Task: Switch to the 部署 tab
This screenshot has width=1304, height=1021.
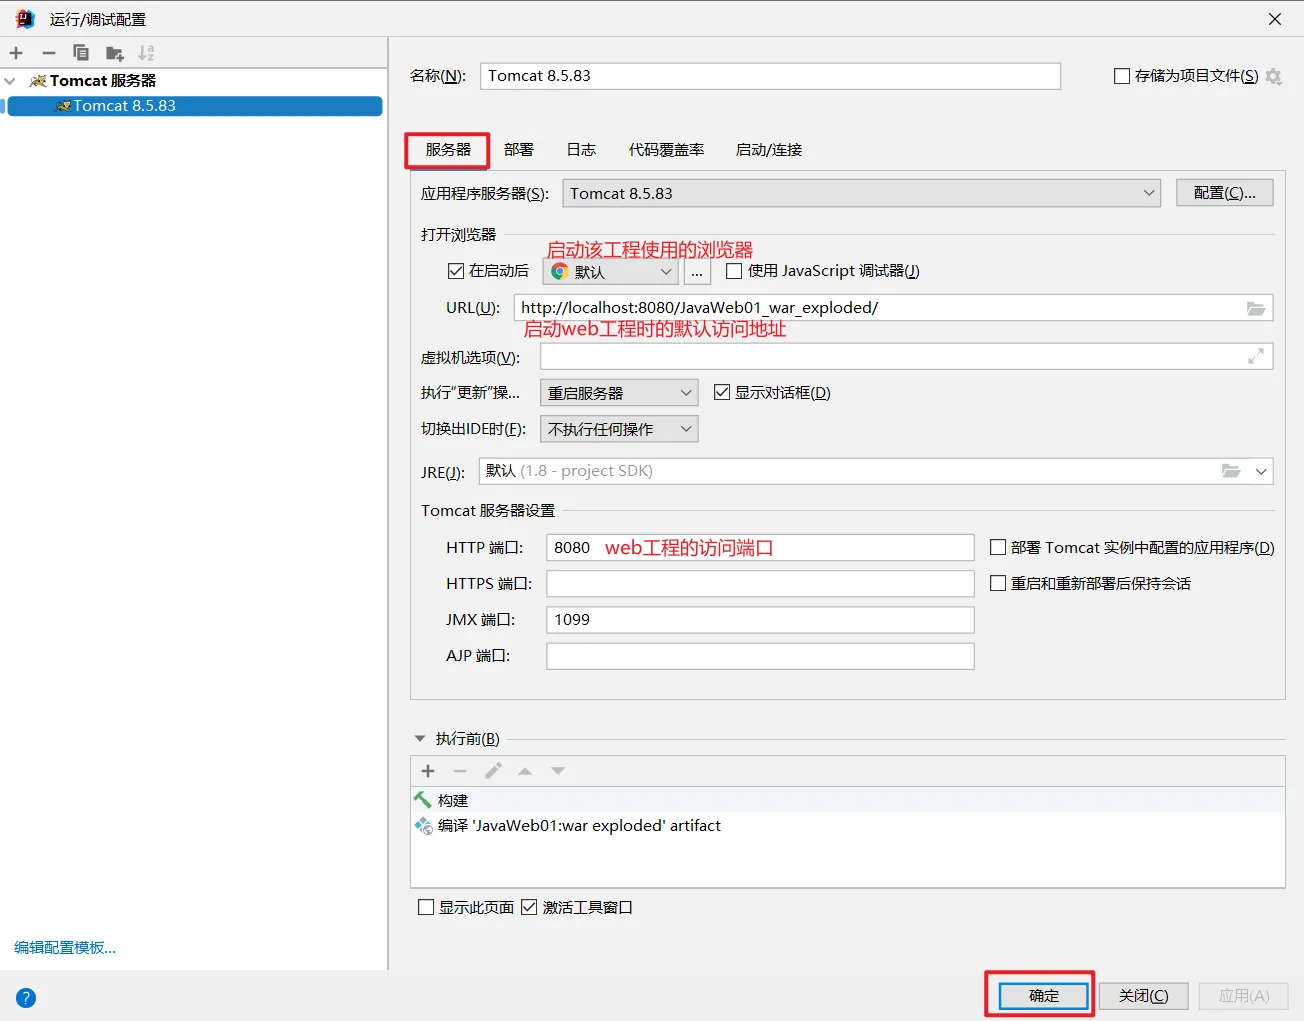Action: (x=519, y=150)
